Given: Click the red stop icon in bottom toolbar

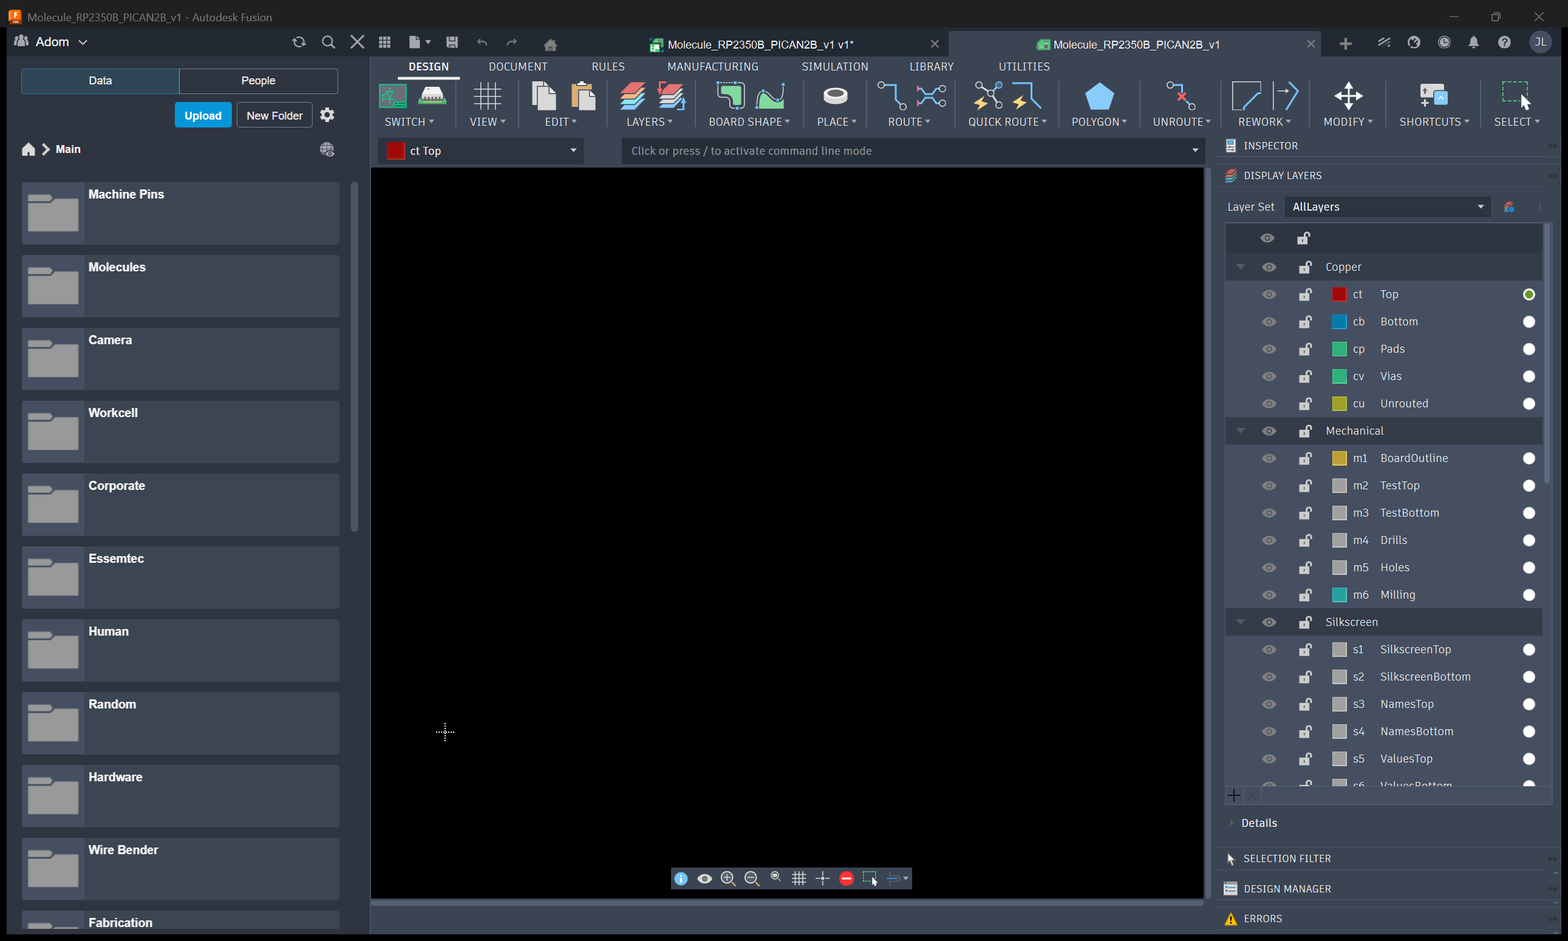Looking at the screenshot, I should click(x=846, y=878).
